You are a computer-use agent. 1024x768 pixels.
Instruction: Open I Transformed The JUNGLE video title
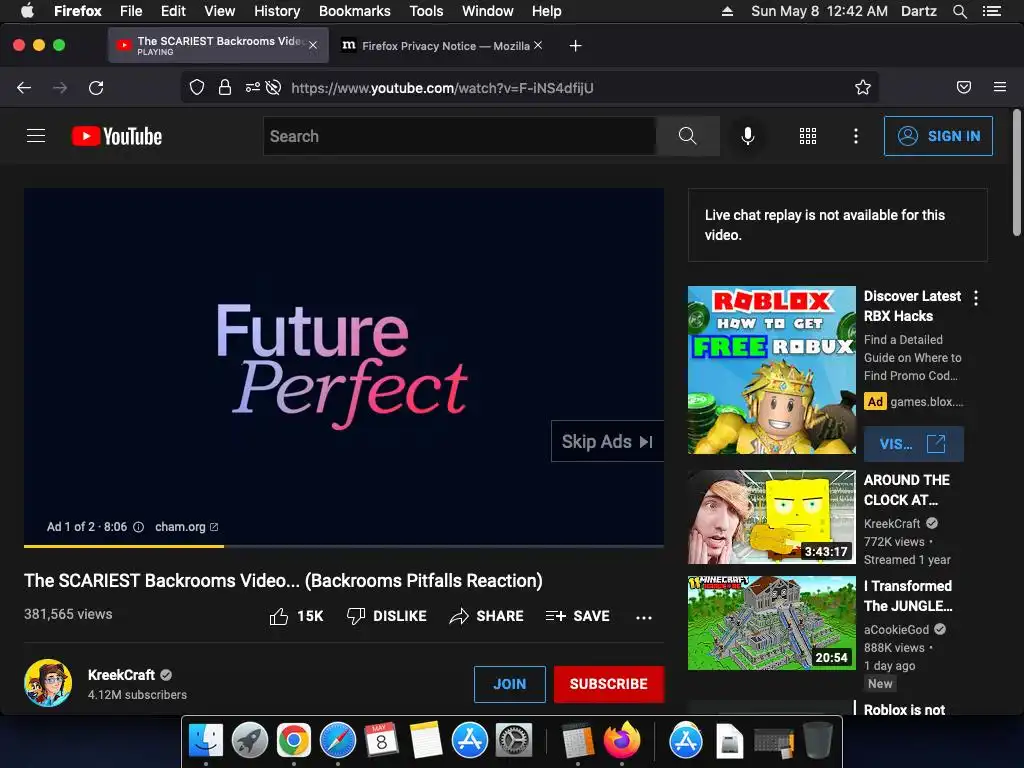click(908, 596)
